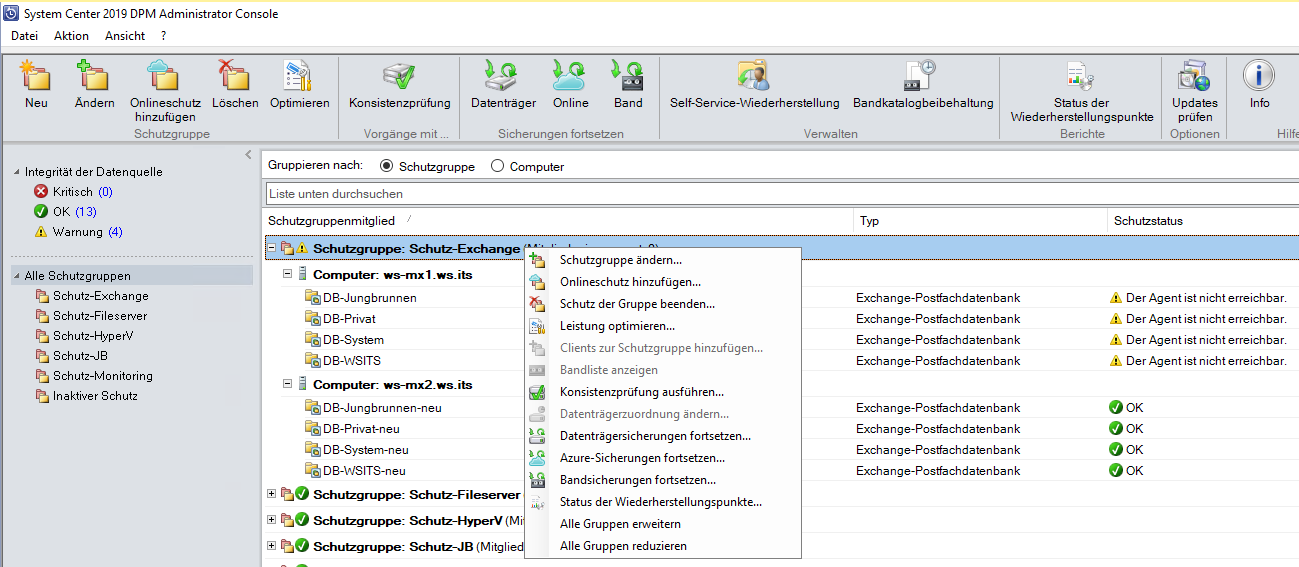This screenshot has height=567, width=1299.
Task: Click the Kritisch (0) count link
Action: point(105,192)
